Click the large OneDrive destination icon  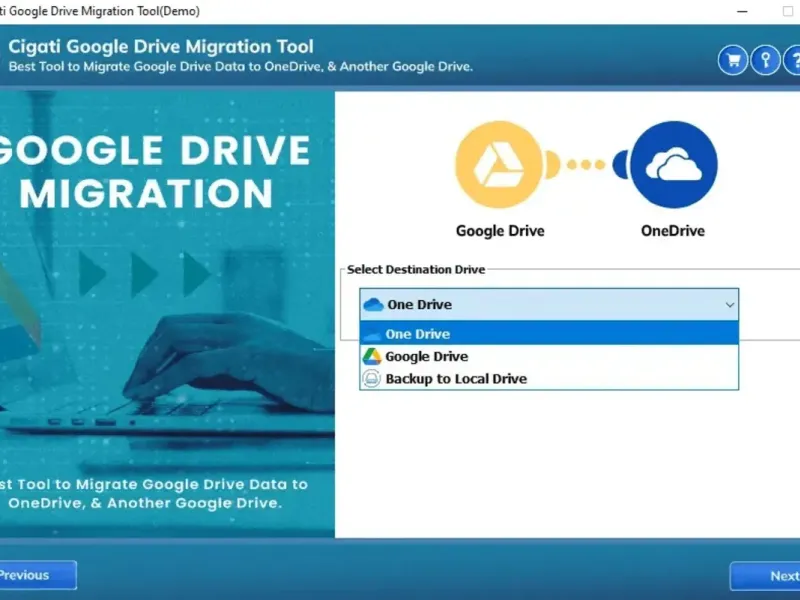pos(673,164)
